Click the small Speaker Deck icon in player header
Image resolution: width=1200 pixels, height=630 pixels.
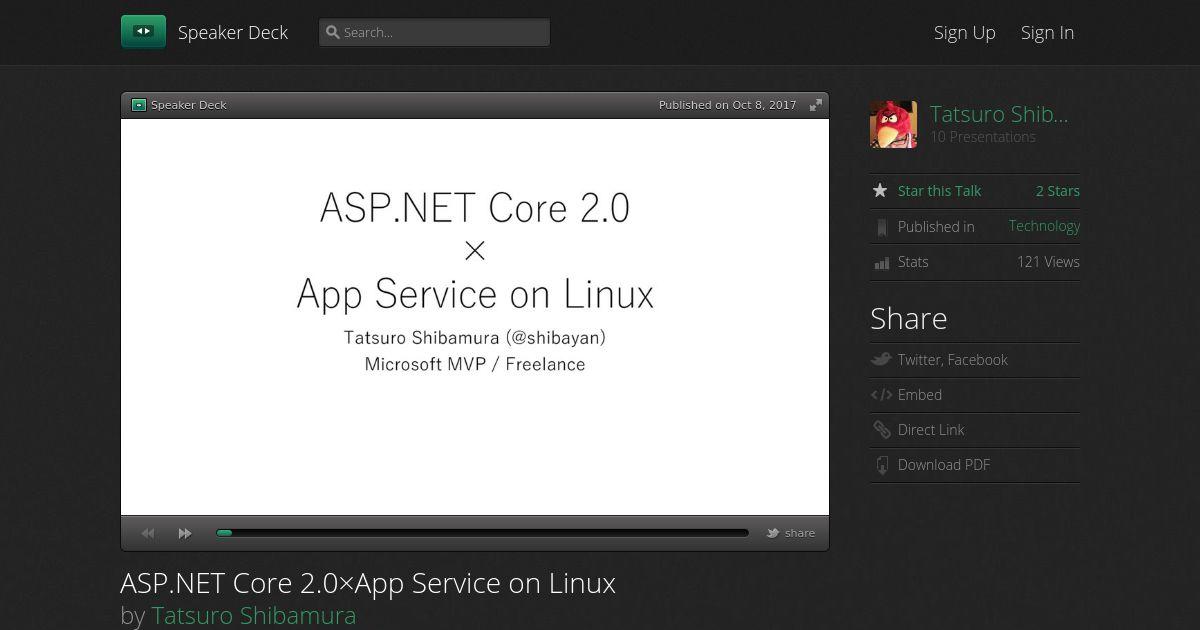139,105
